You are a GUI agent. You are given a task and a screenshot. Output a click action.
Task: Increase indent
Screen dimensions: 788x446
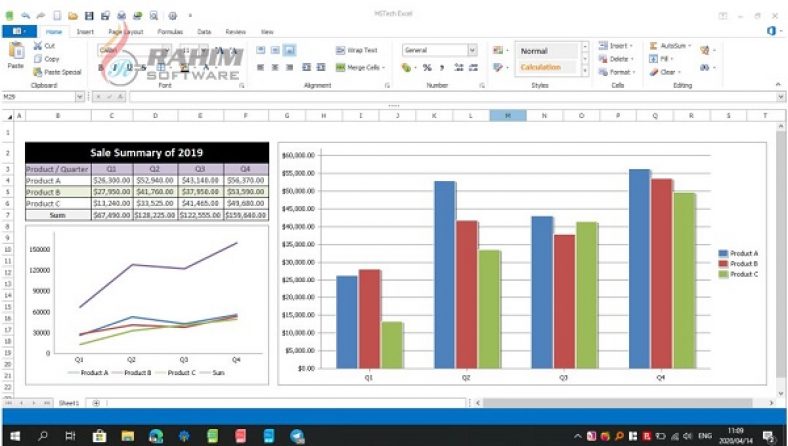[x=321, y=67]
